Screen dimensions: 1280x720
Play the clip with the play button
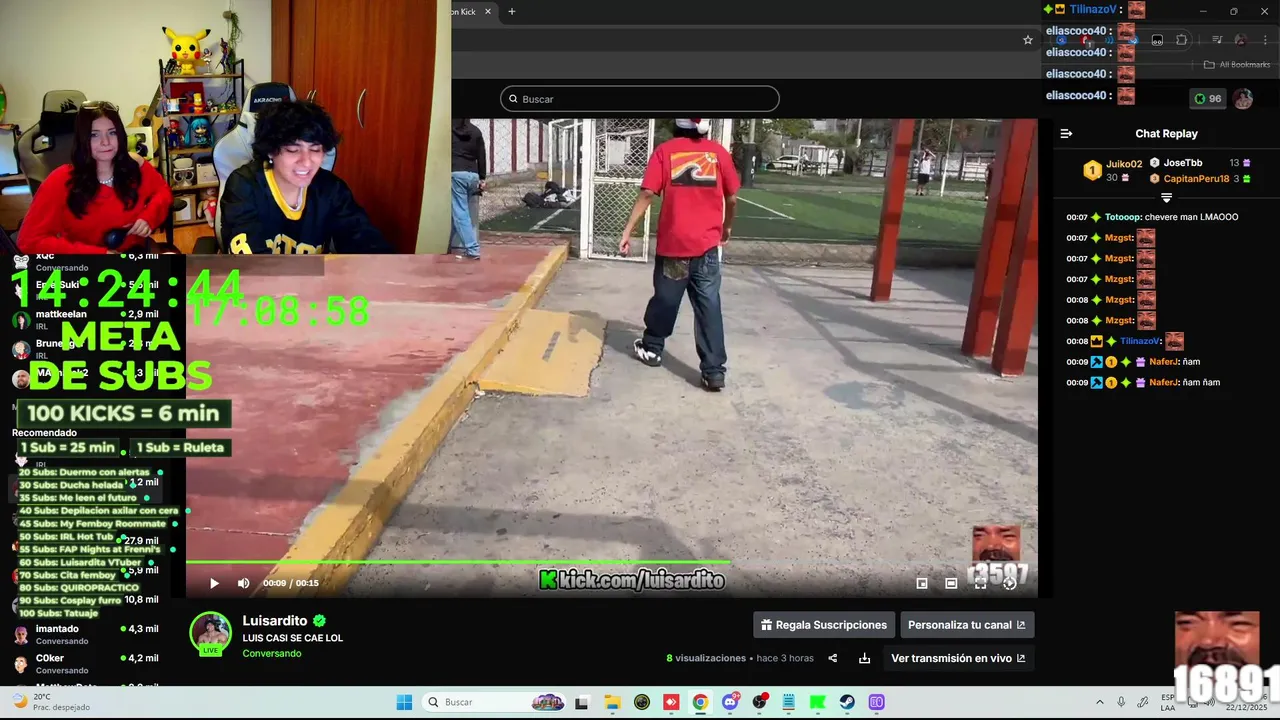point(214,583)
